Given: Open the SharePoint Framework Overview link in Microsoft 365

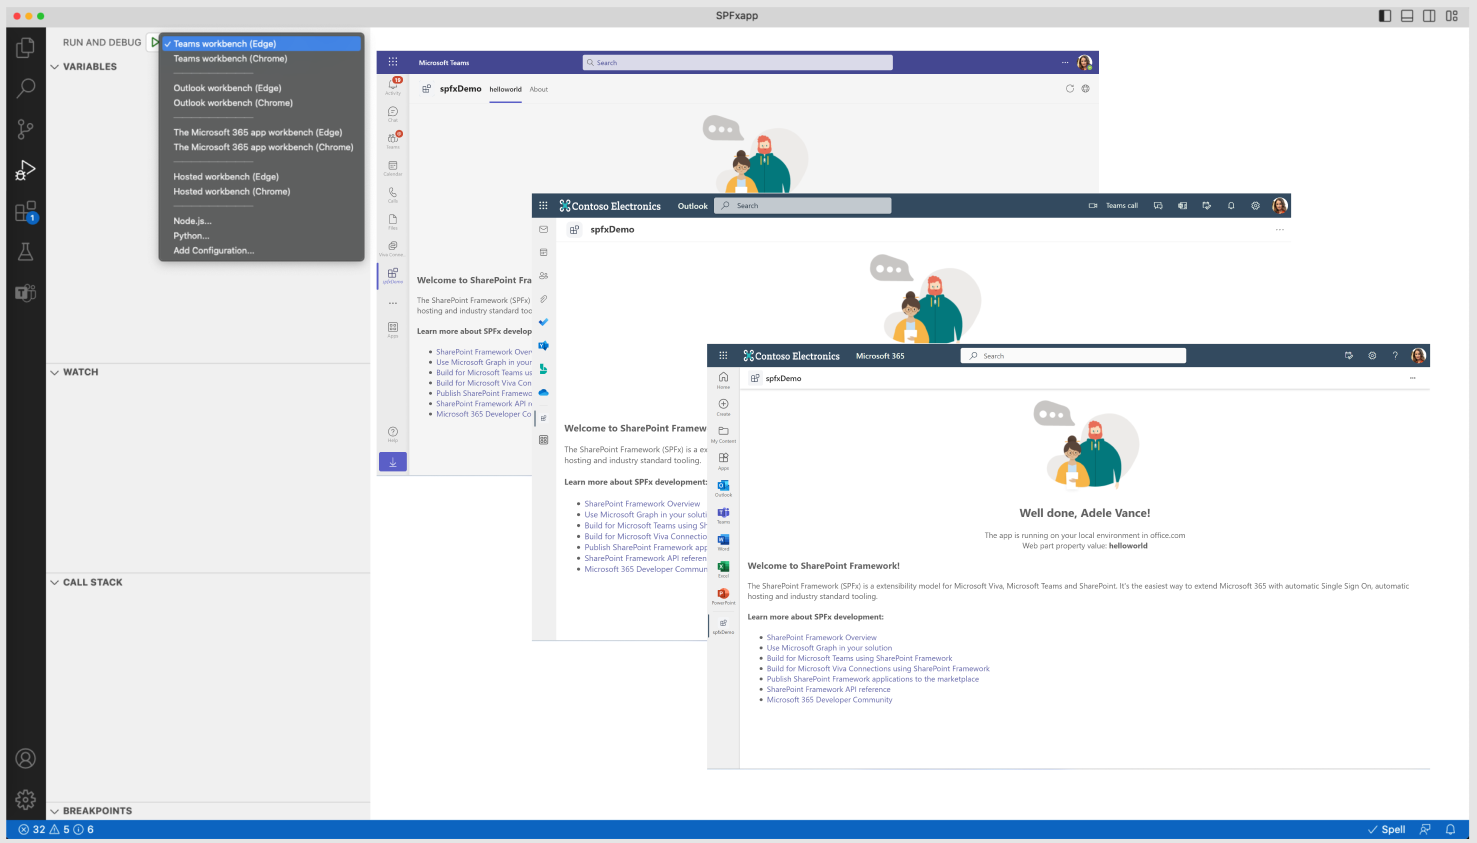Looking at the screenshot, I should pos(821,637).
